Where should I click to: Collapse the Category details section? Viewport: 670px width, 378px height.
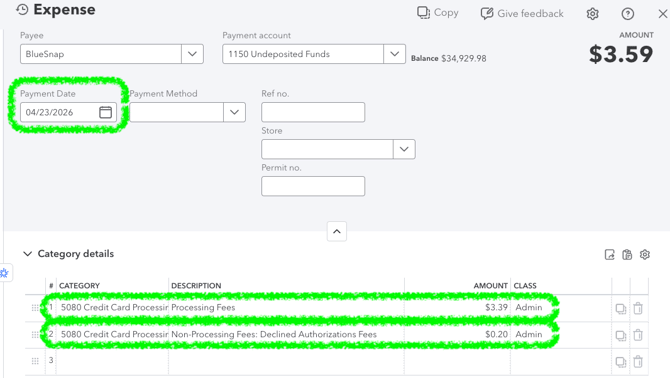pos(28,254)
